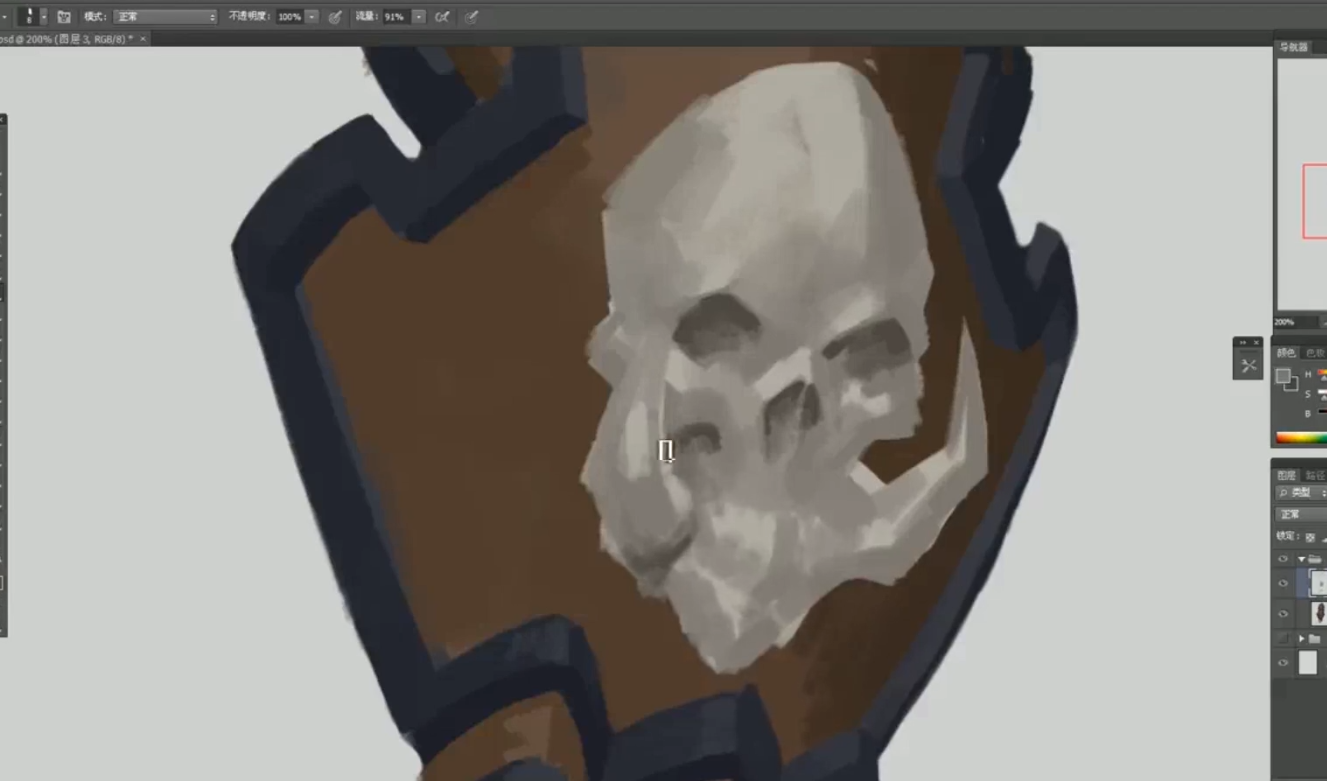
Task: Enable the airbrush build-up icon
Action: 442,17
